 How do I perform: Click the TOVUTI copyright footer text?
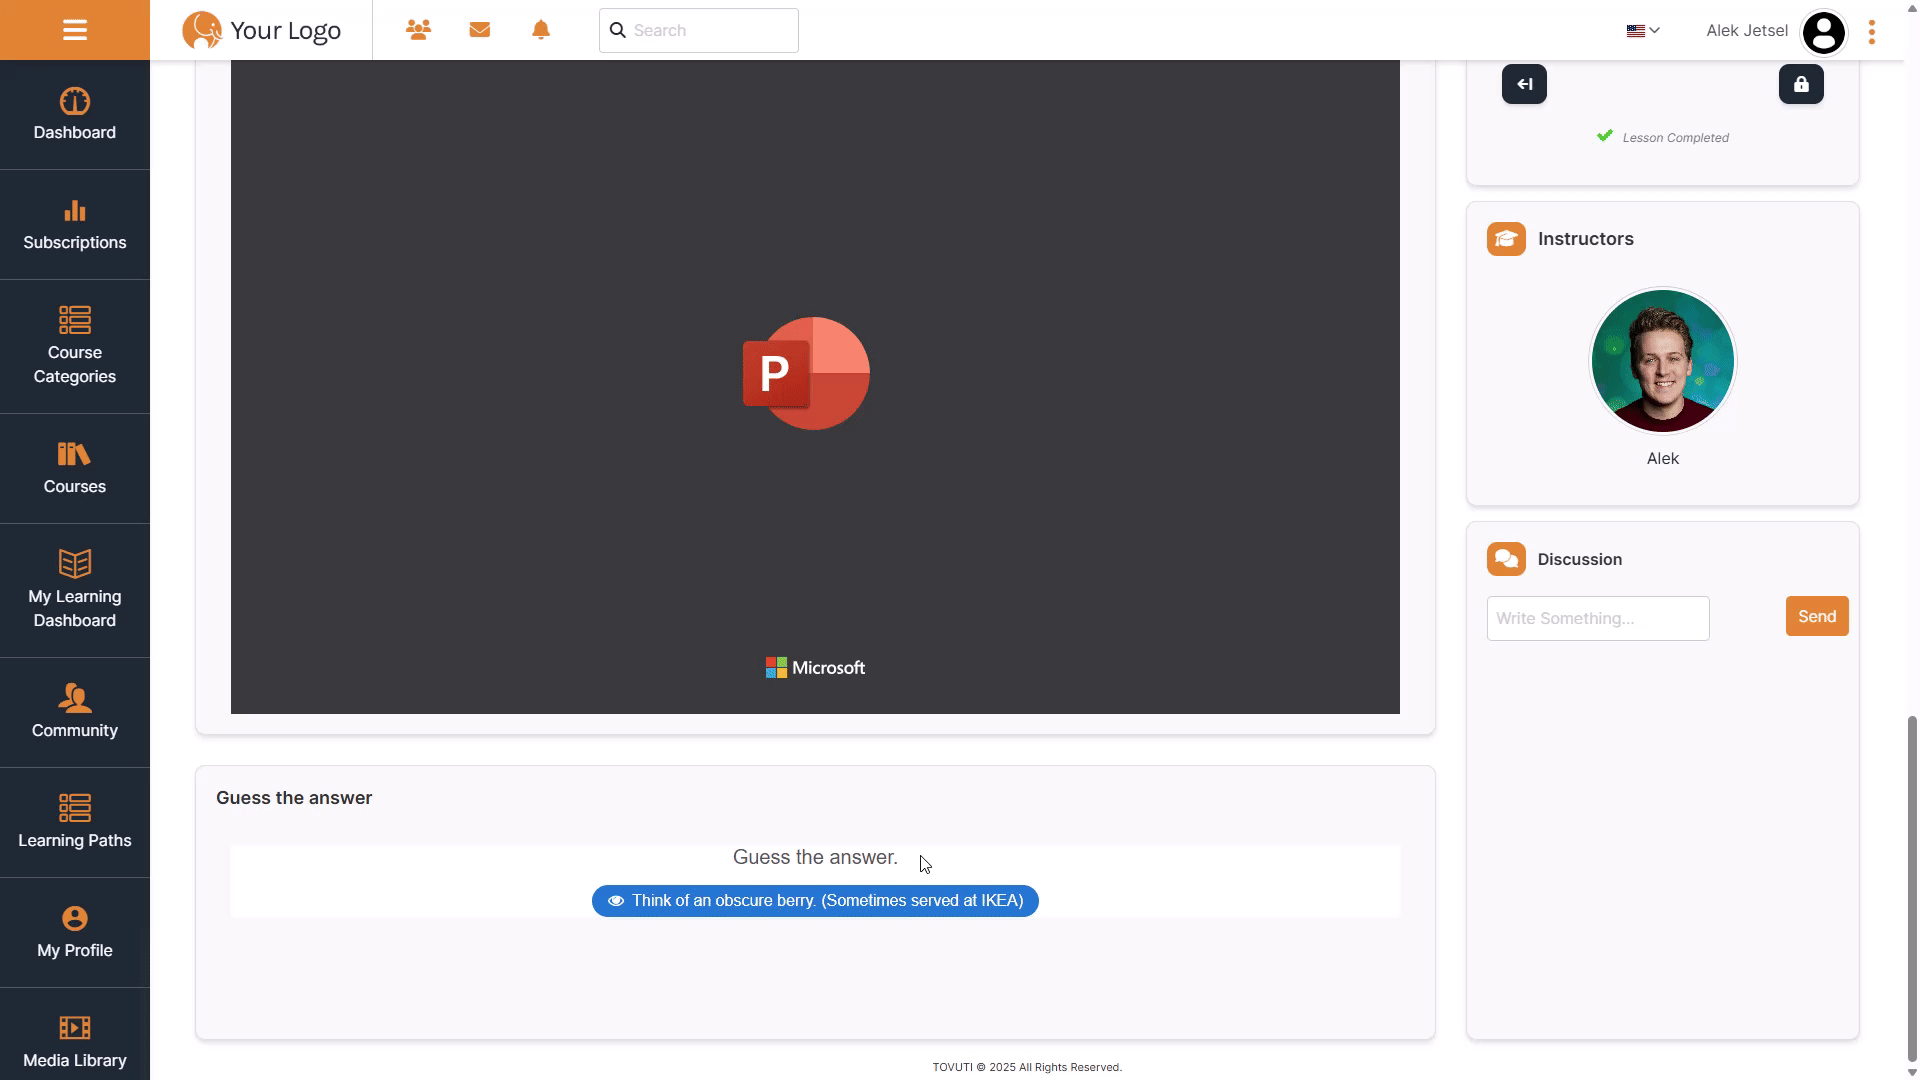coord(1027,1067)
